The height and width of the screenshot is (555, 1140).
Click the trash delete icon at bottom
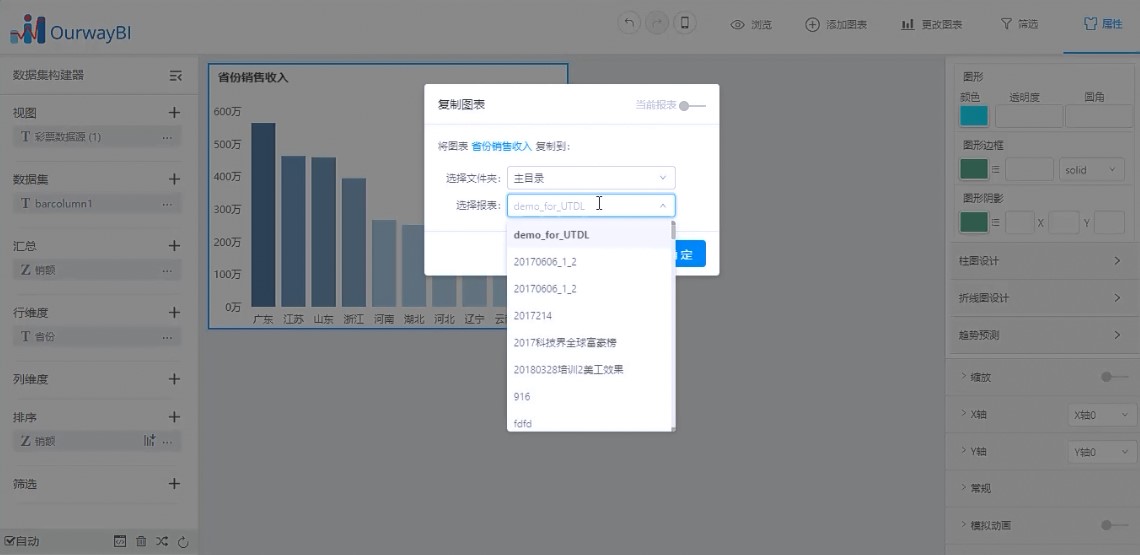pyautogui.click(x=141, y=541)
